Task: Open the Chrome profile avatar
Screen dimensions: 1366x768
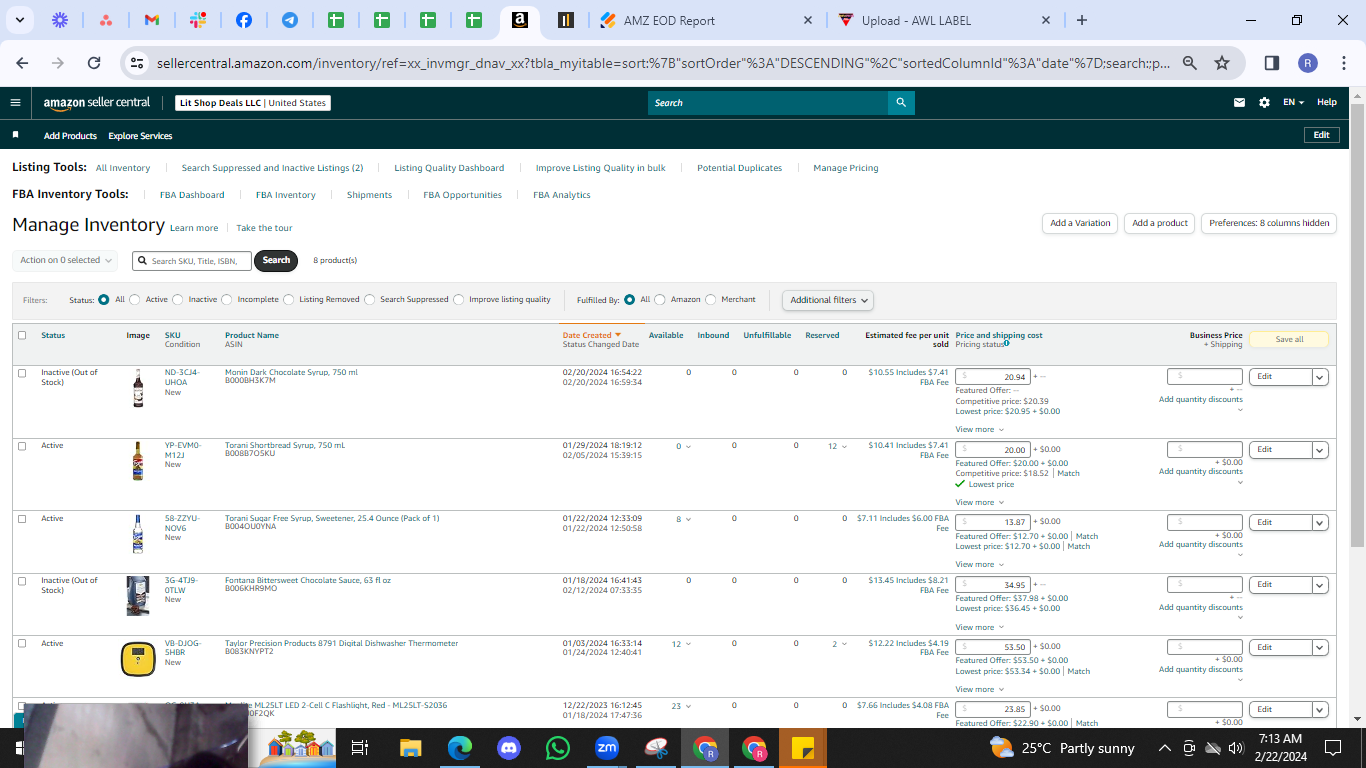Action: pos(1308,63)
